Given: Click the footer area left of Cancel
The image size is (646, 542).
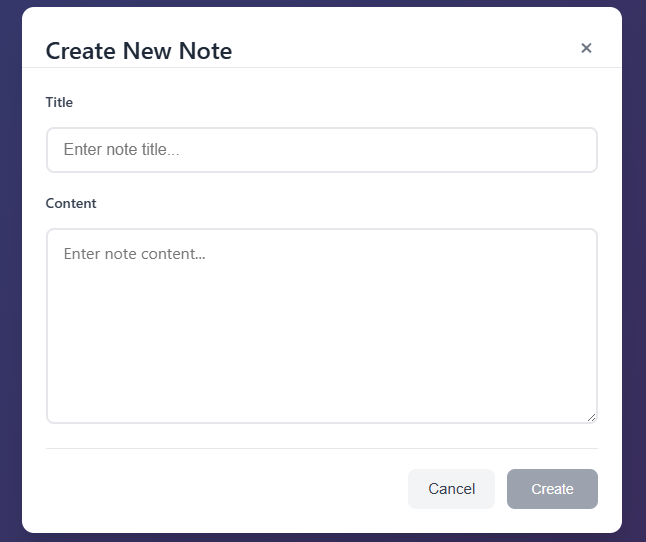Looking at the screenshot, I should pos(220,489).
